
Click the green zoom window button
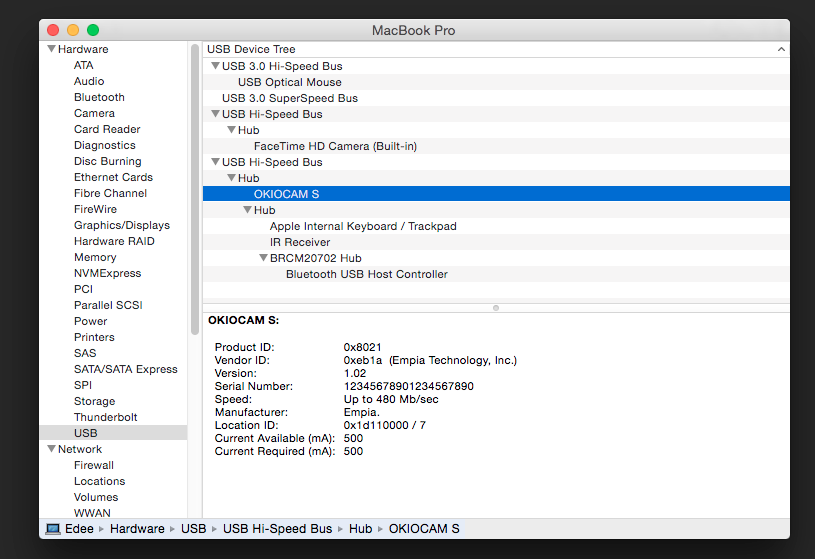click(93, 30)
